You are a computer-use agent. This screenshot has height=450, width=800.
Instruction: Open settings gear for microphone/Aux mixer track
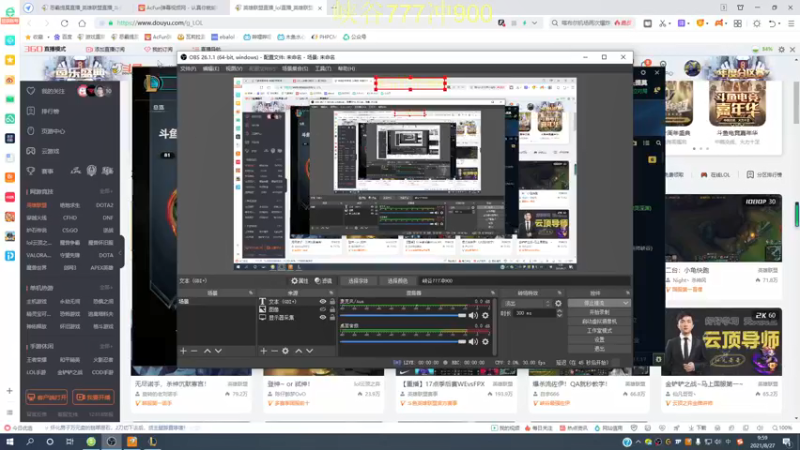[x=485, y=316]
